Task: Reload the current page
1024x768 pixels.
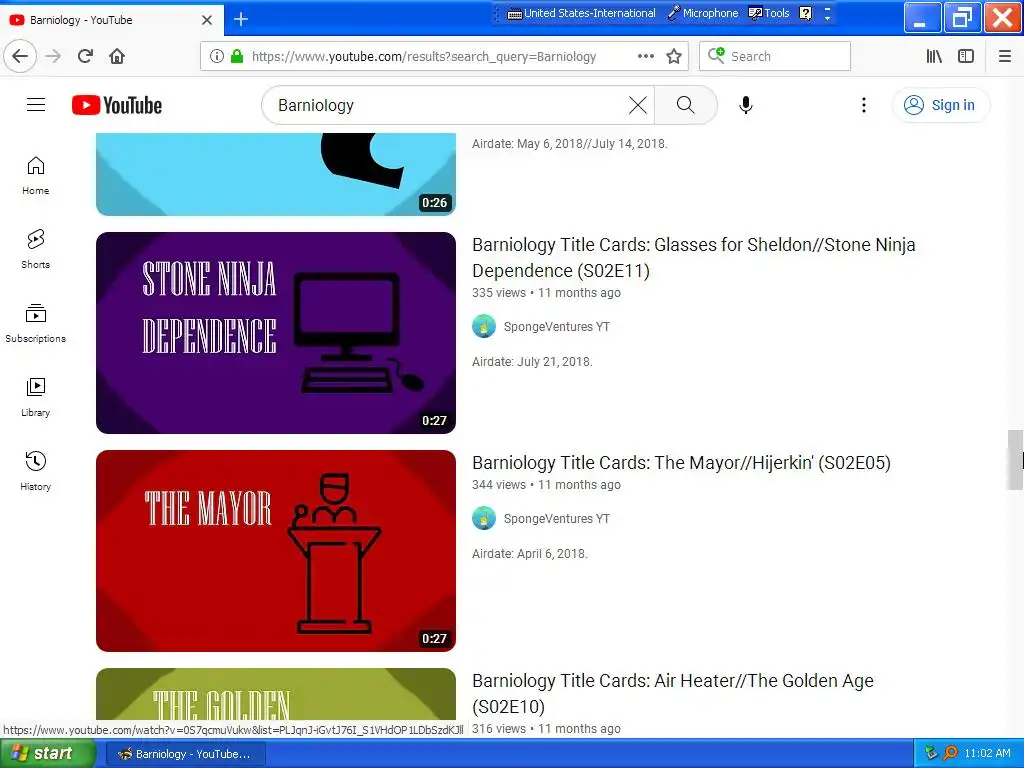Action: click(x=85, y=56)
